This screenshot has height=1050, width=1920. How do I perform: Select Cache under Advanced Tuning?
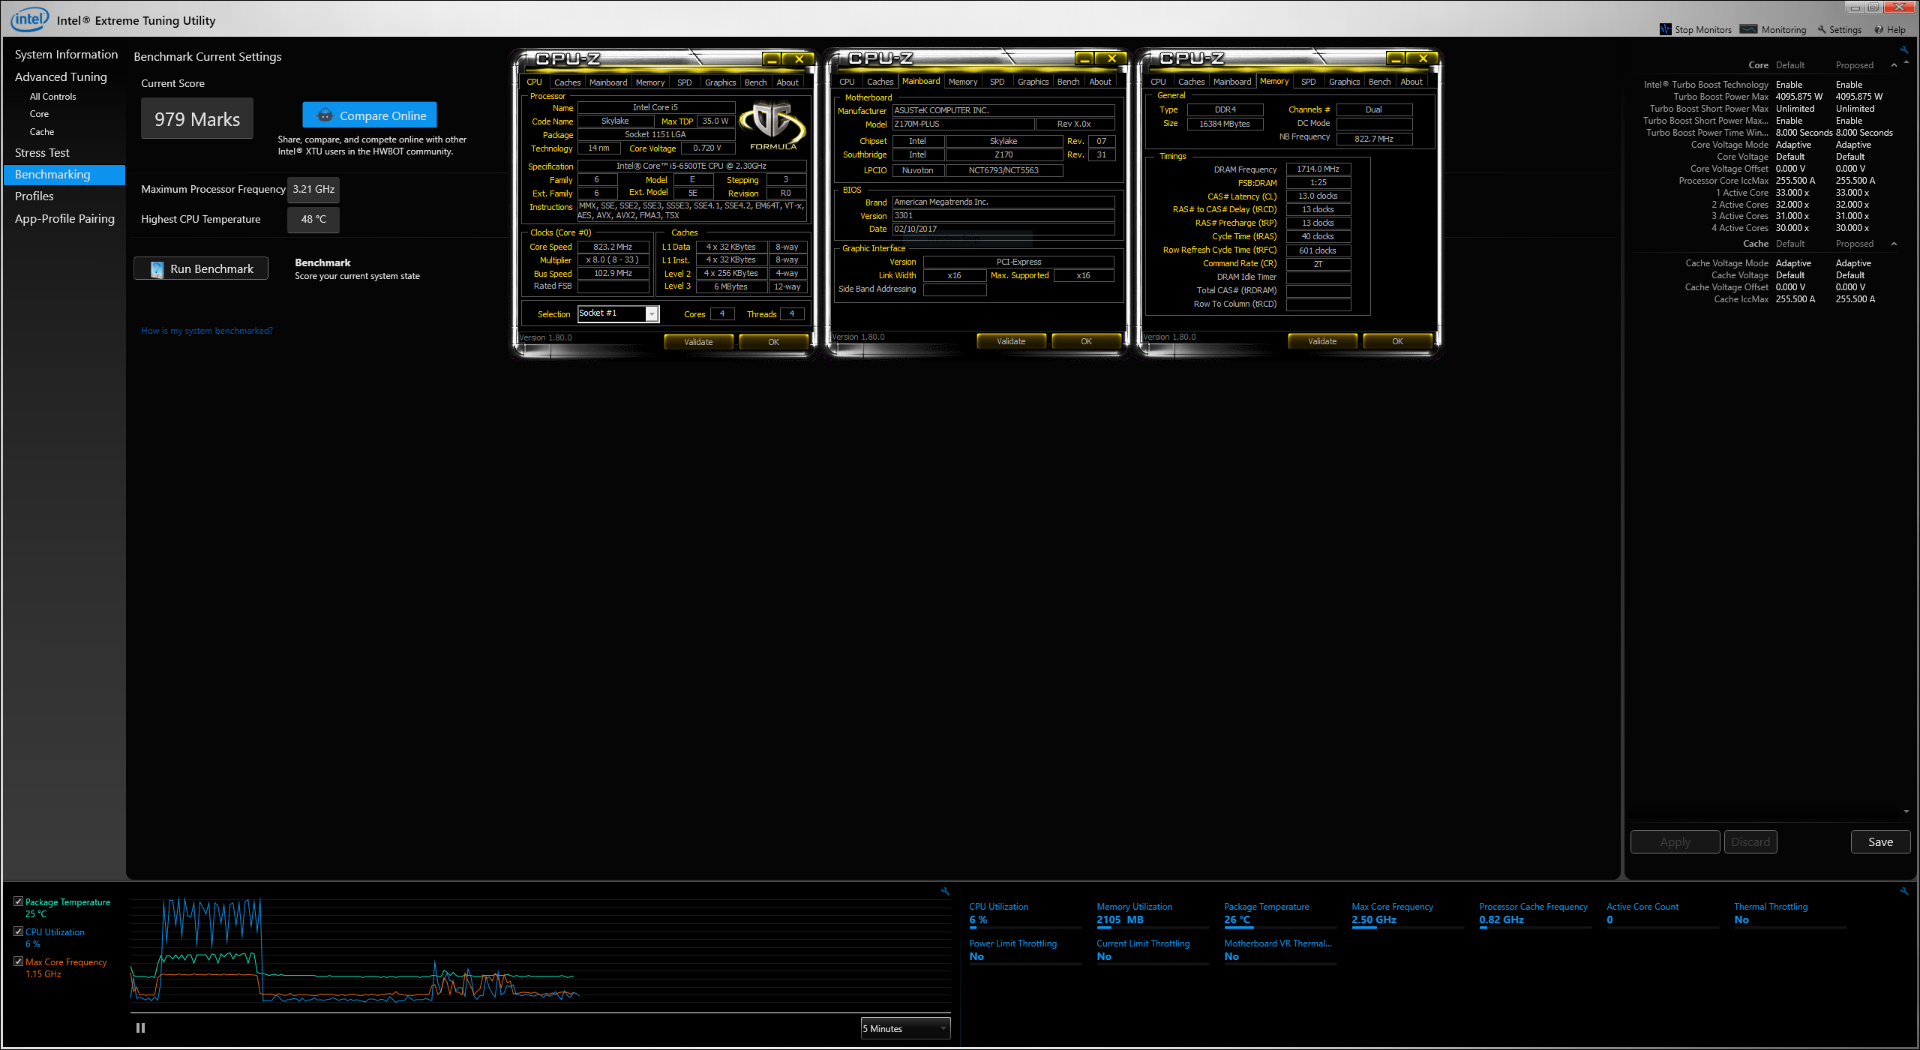[x=42, y=132]
